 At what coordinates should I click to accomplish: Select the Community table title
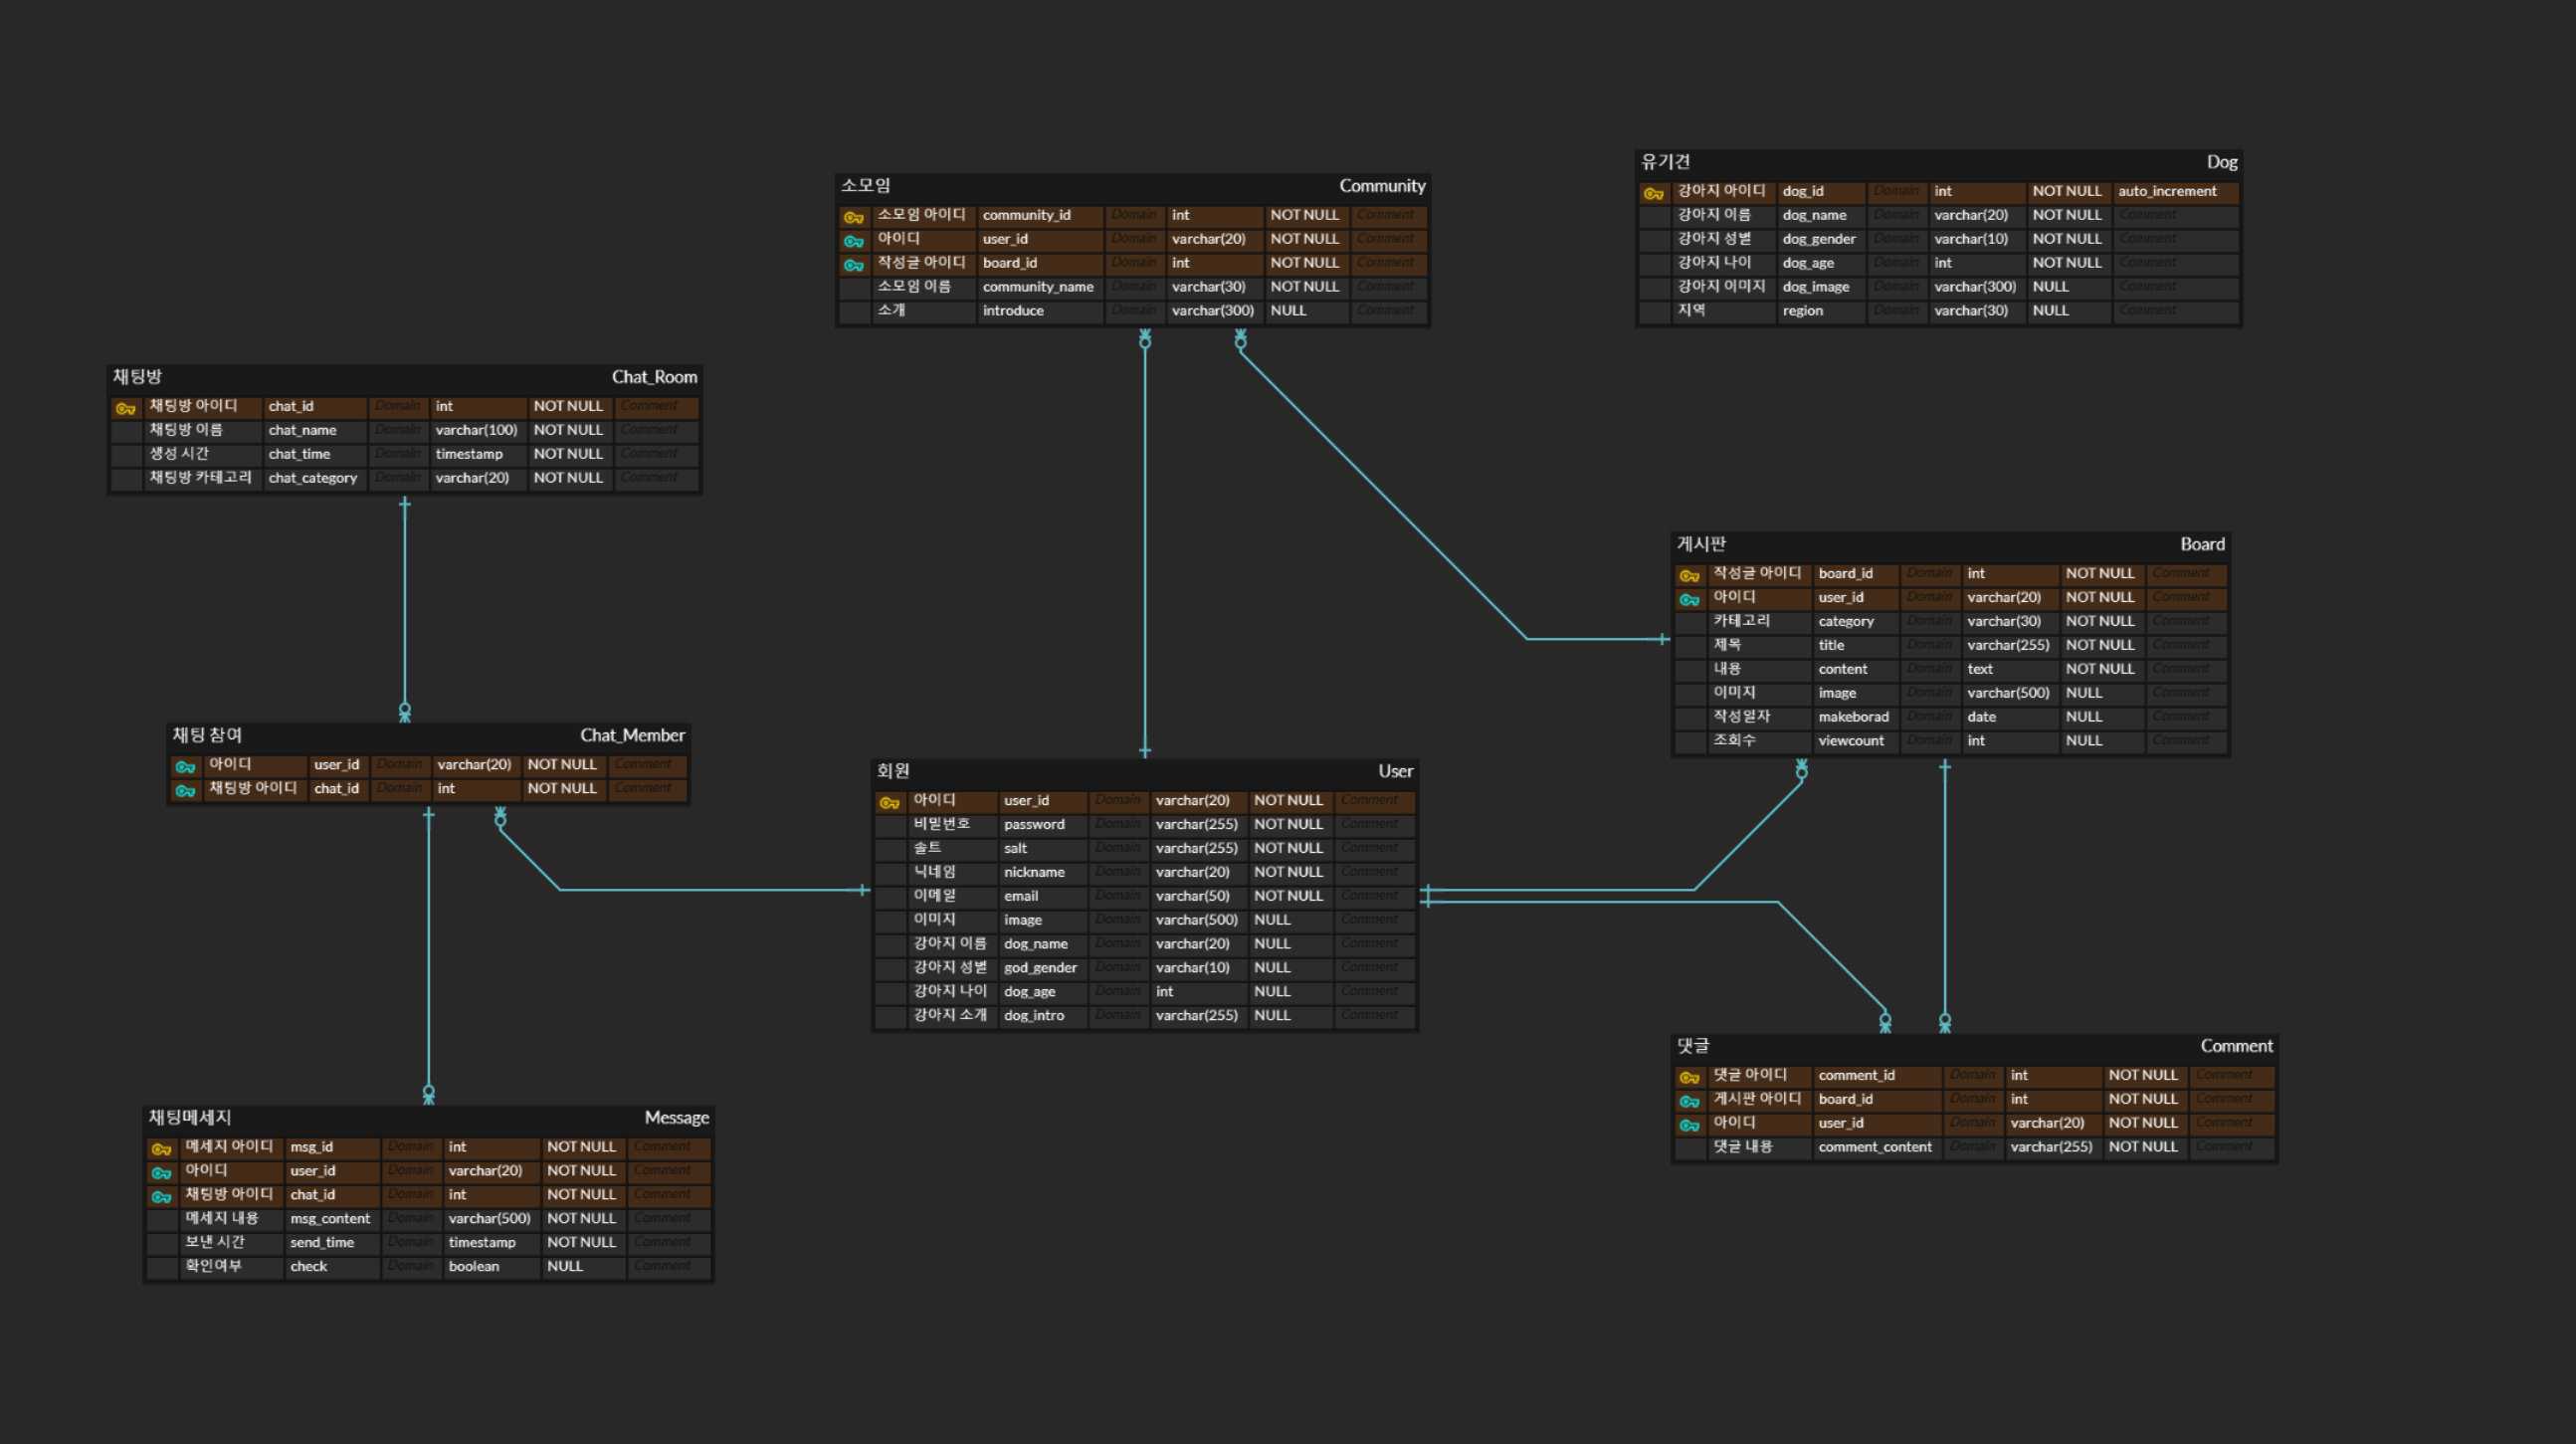pos(1382,186)
